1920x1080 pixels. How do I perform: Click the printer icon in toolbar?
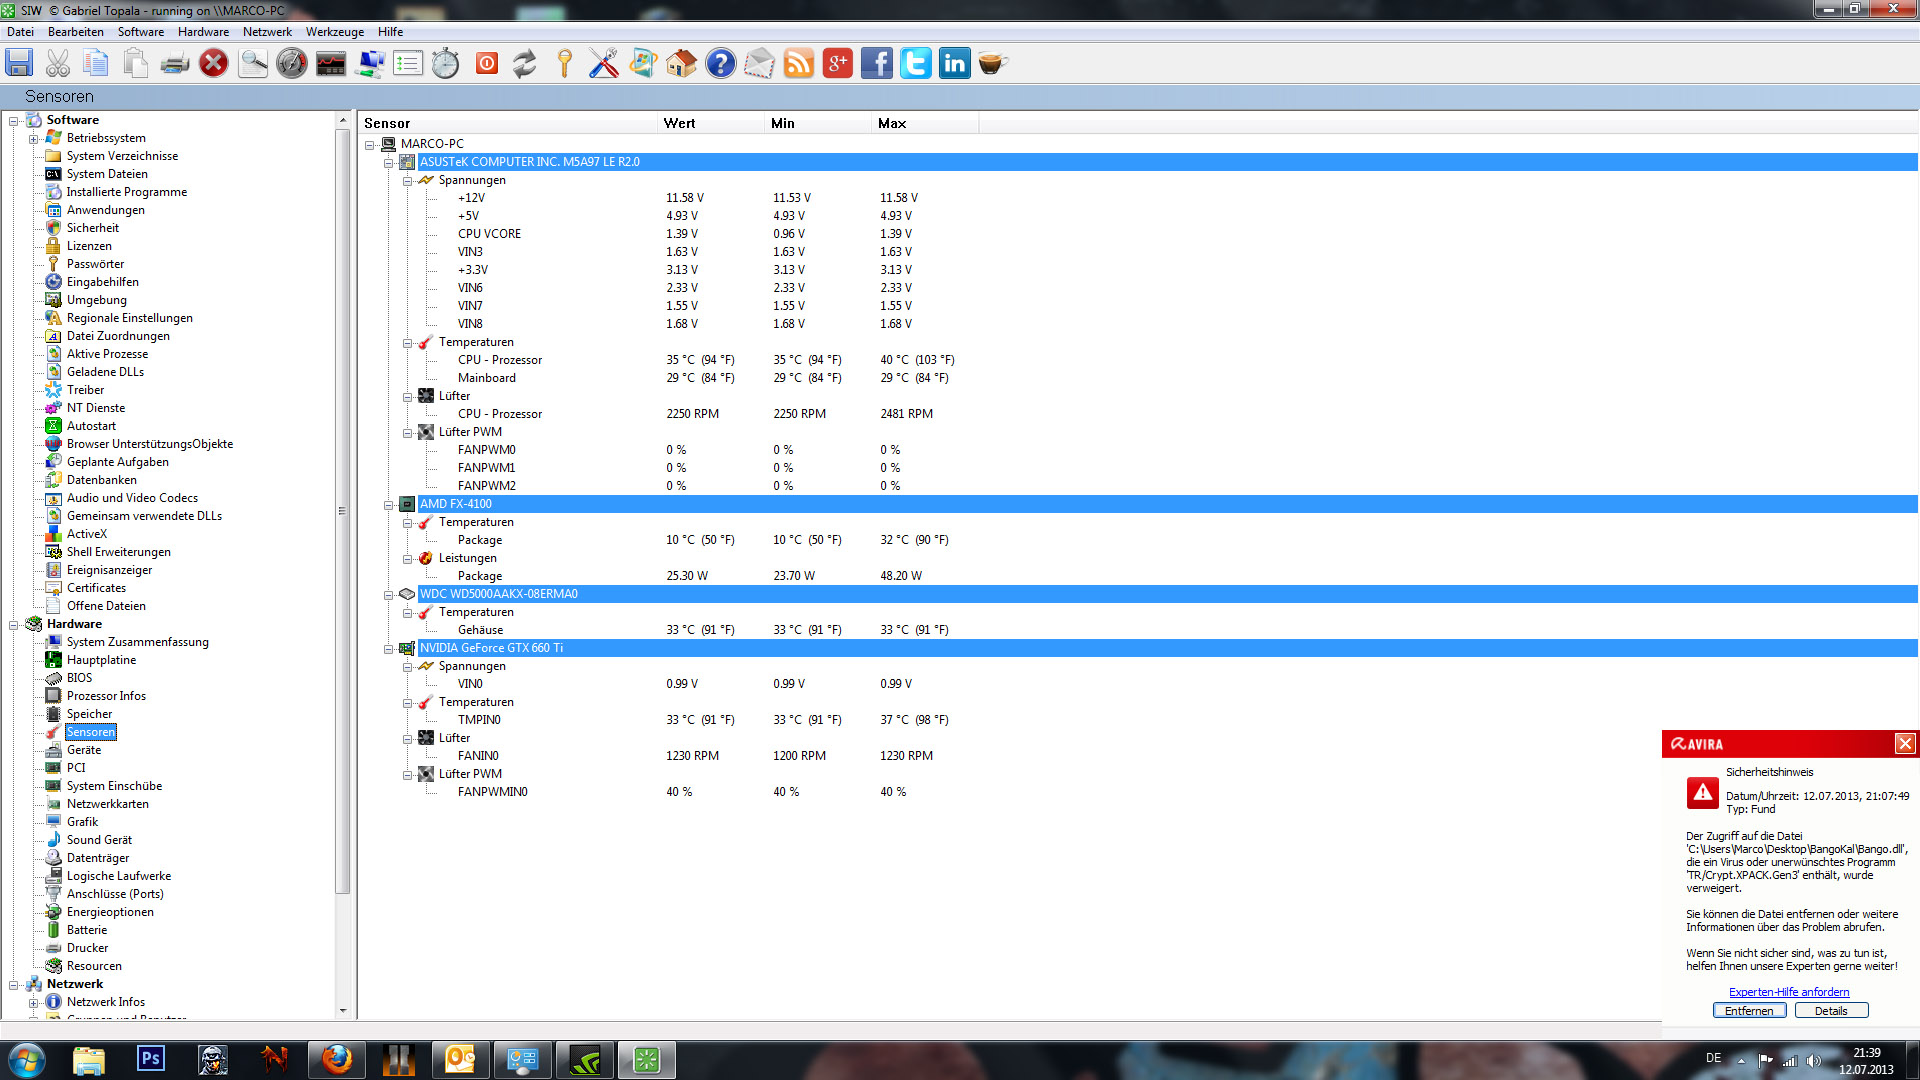175,64
